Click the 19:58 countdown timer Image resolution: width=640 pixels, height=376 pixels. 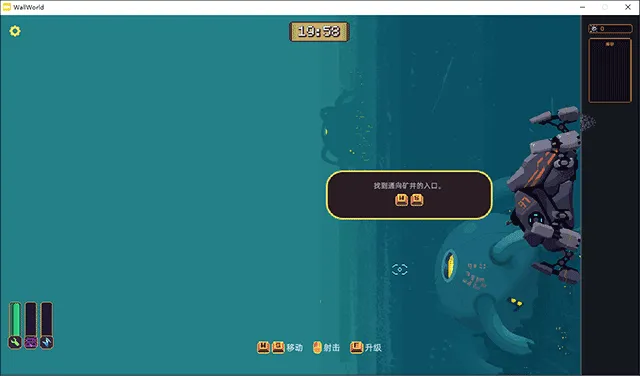[319, 31]
